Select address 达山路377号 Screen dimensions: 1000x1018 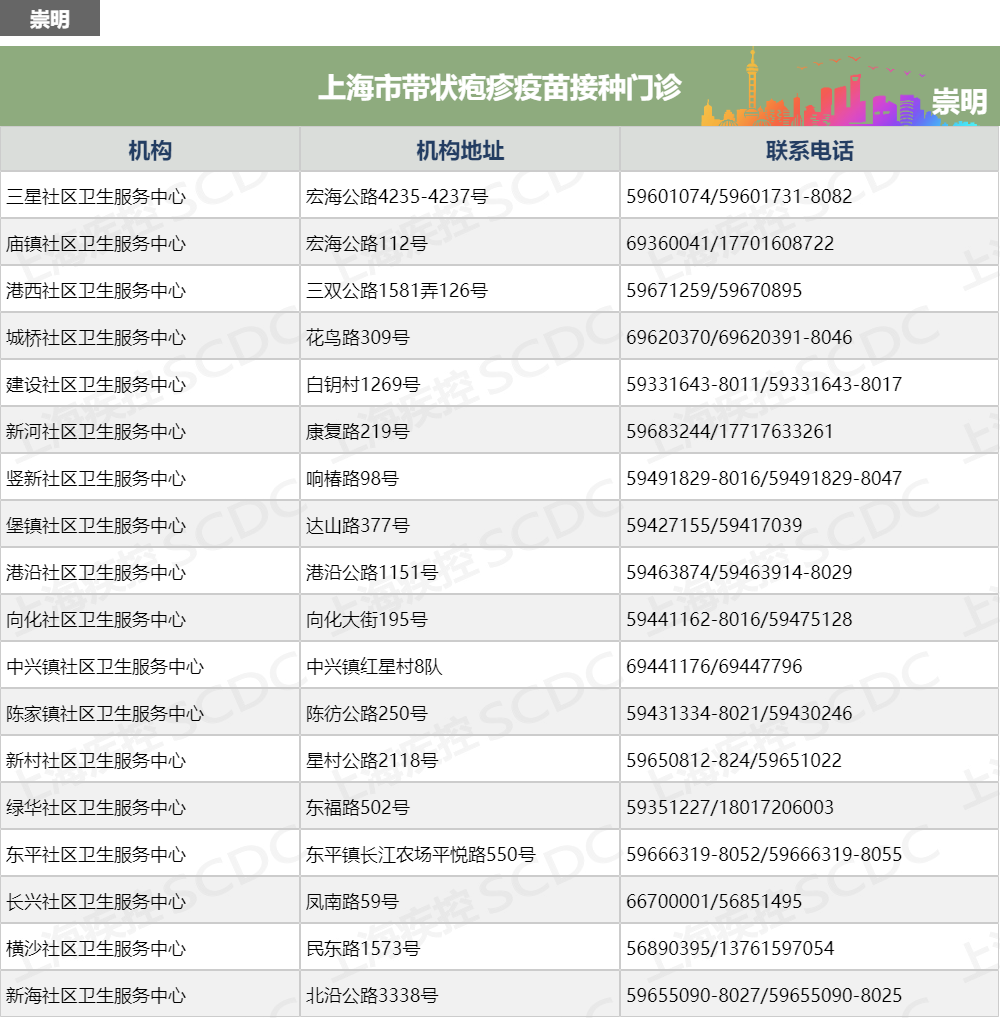point(358,525)
